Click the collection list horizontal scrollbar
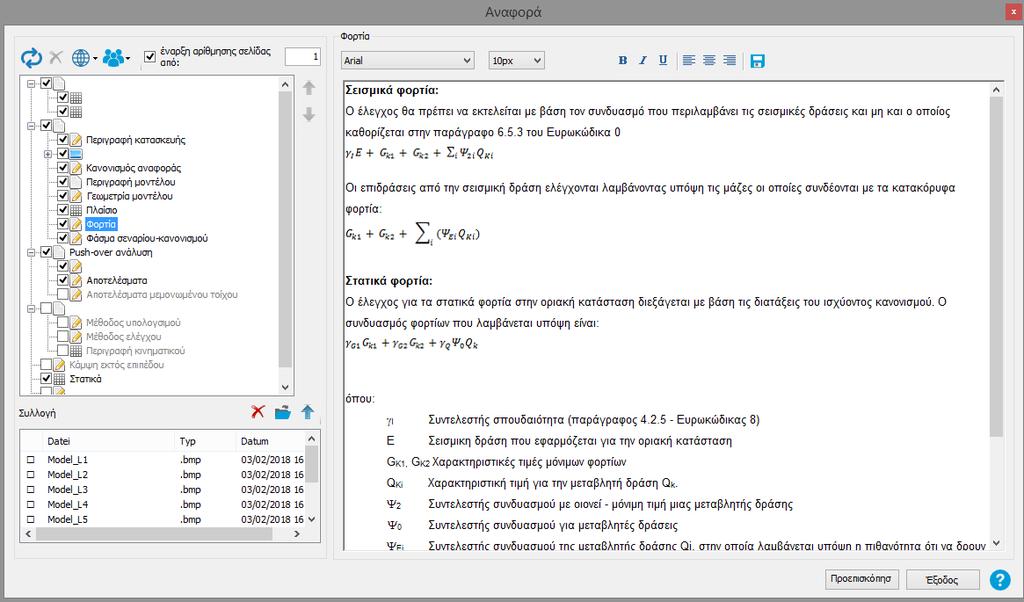1024x602 pixels. [x=162, y=534]
